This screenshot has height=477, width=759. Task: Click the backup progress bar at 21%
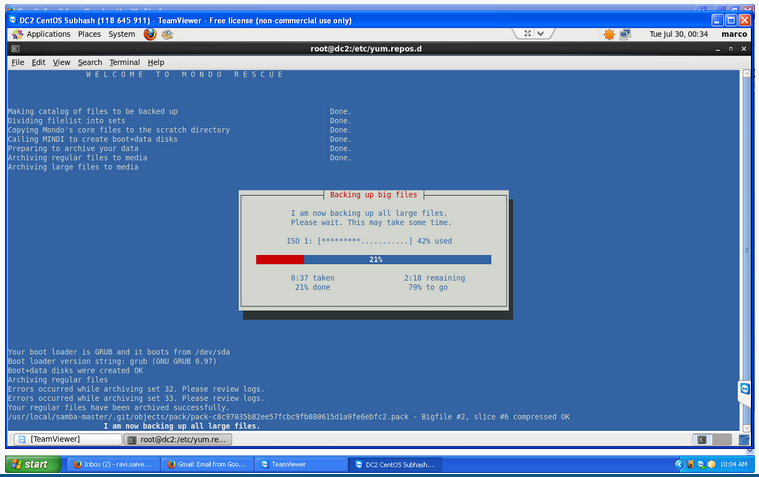point(373,259)
